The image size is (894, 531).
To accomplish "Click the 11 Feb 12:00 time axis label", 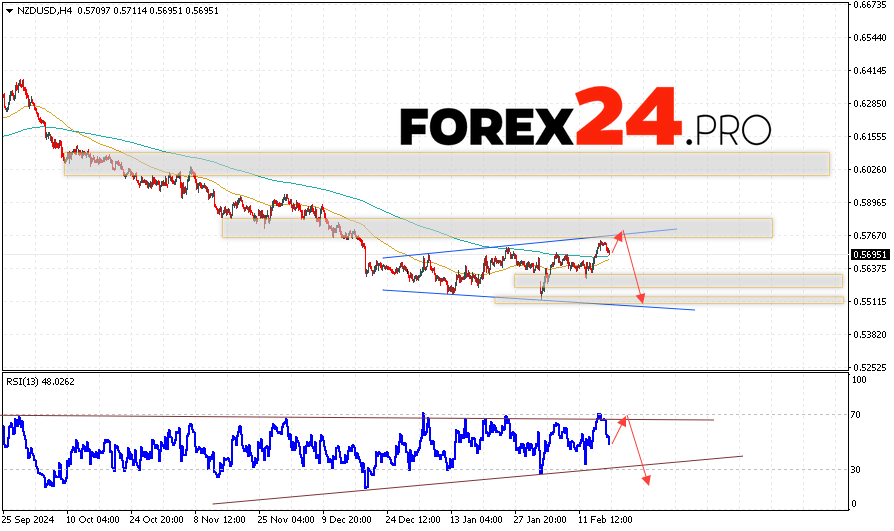I will coord(607,520).
